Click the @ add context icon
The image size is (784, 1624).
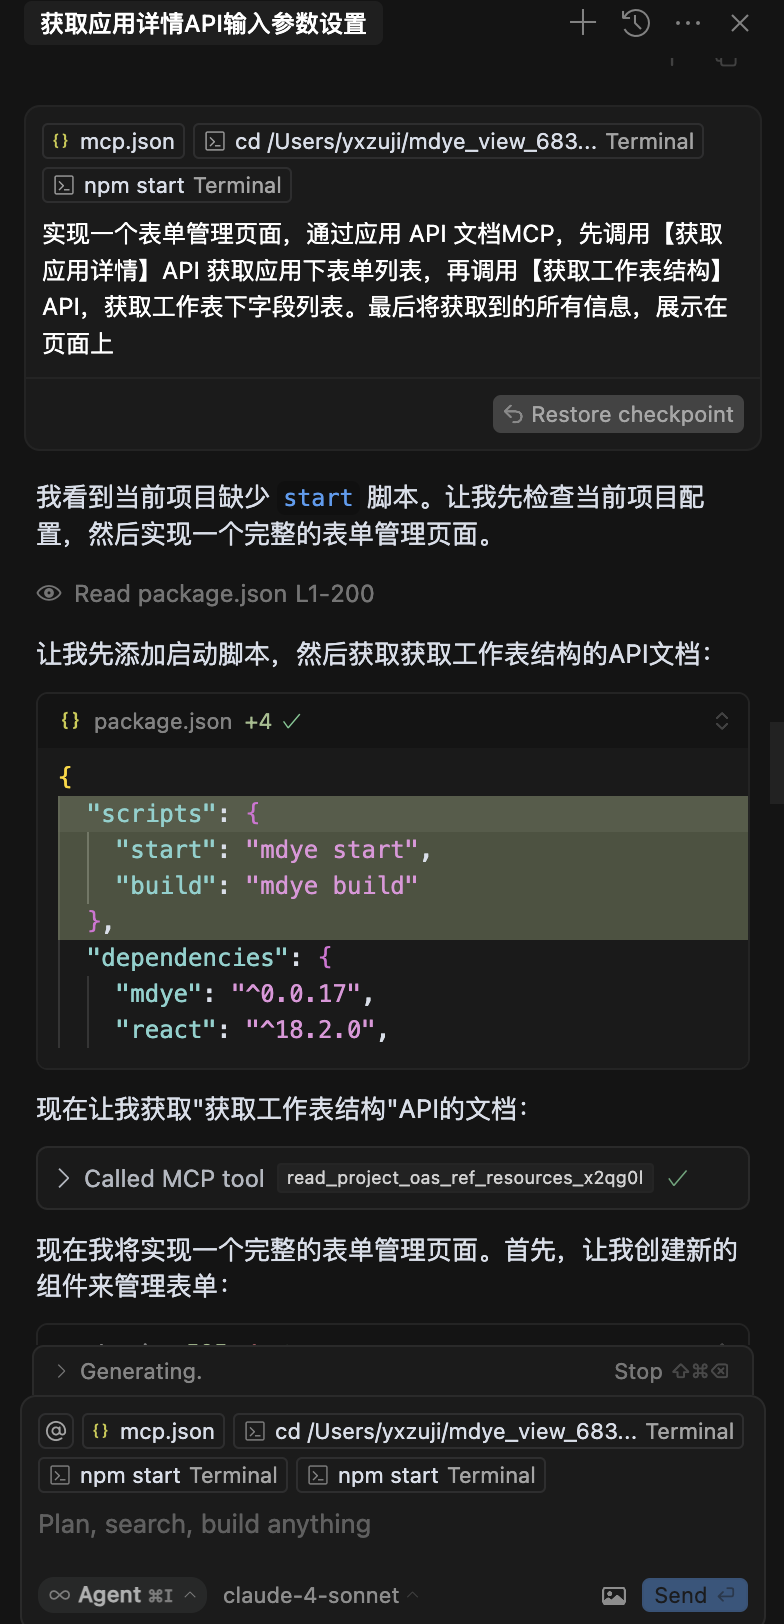tap(56, 1431)
